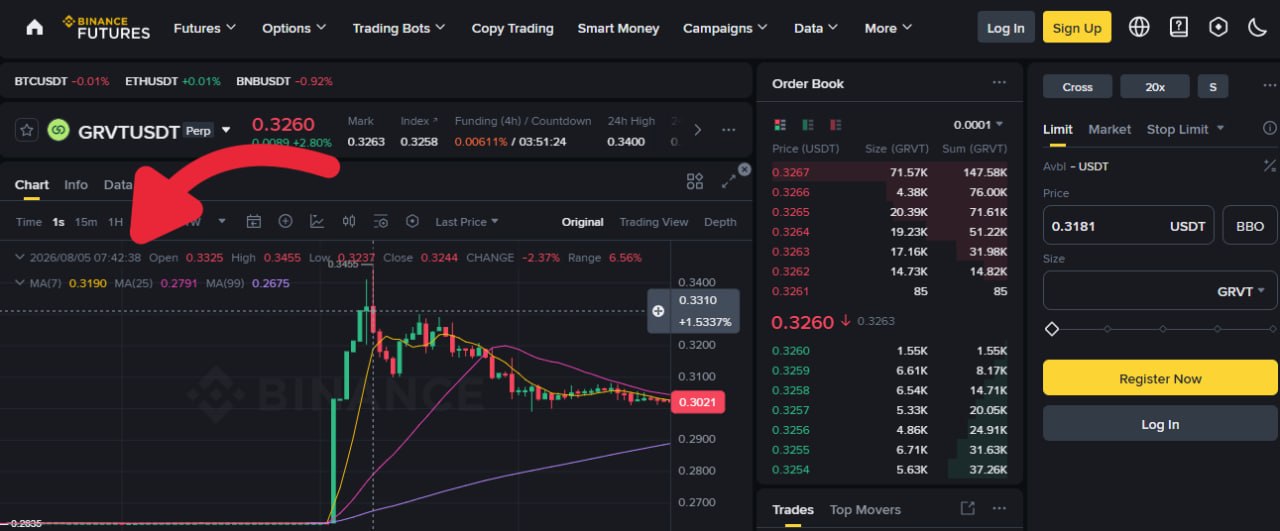Open chart hexagon settings icon
Screen dimensions: 1280x531
412,221
